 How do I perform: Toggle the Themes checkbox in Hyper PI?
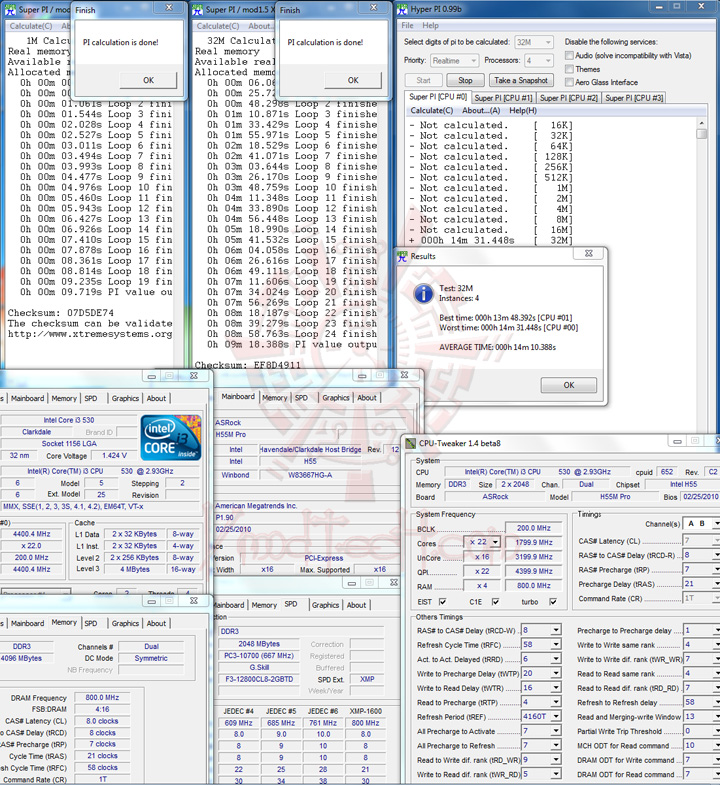569,69
